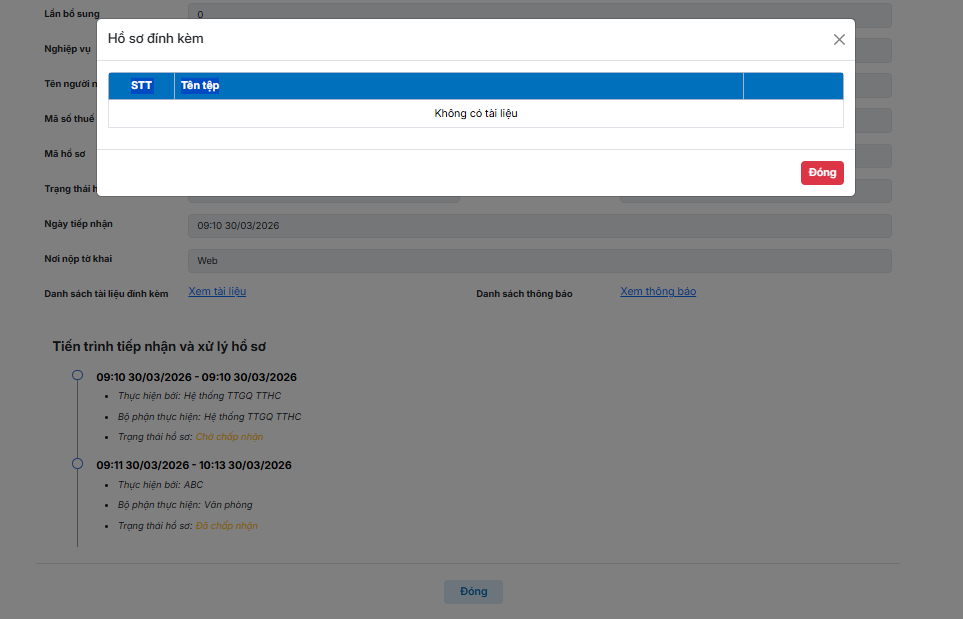Click the 09:10 30/03/2026 timeline entry heading

(x=197, y=377)
